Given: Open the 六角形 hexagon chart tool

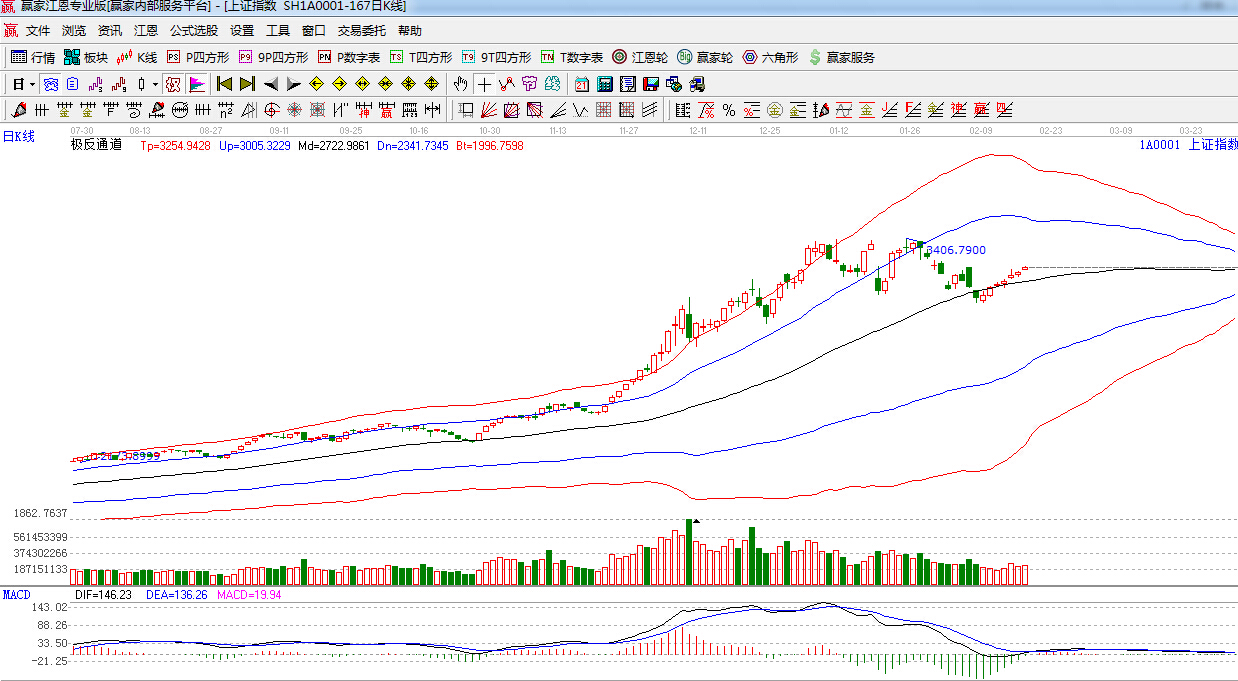Looking at the screenshot, I should tap(770, 57).
